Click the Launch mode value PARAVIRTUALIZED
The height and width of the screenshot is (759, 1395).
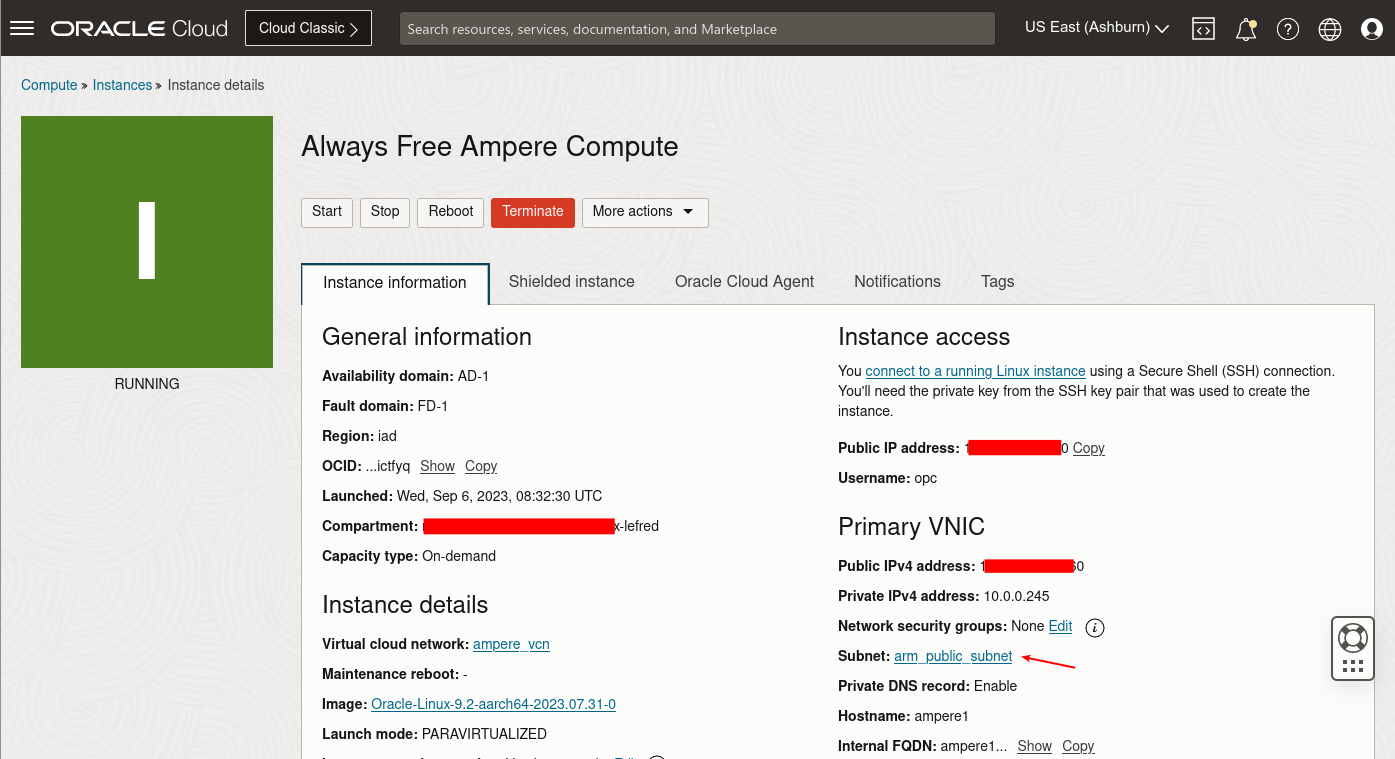point(484,734)
